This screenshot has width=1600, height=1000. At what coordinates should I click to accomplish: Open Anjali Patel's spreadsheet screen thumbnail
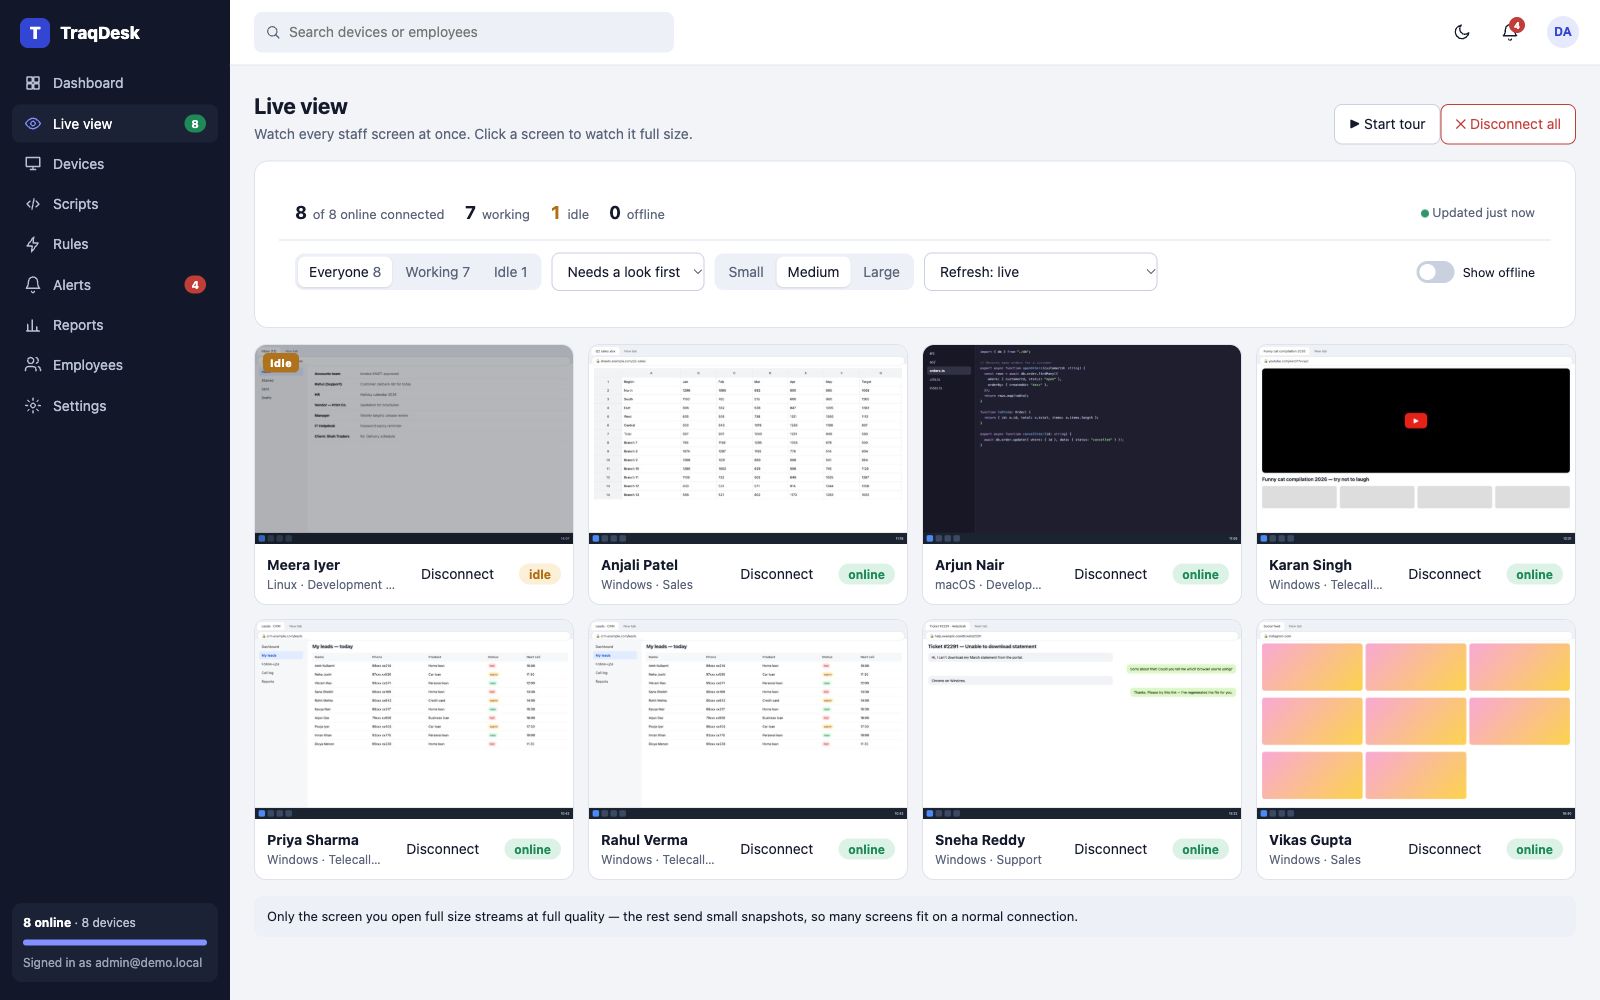(748, 444)
